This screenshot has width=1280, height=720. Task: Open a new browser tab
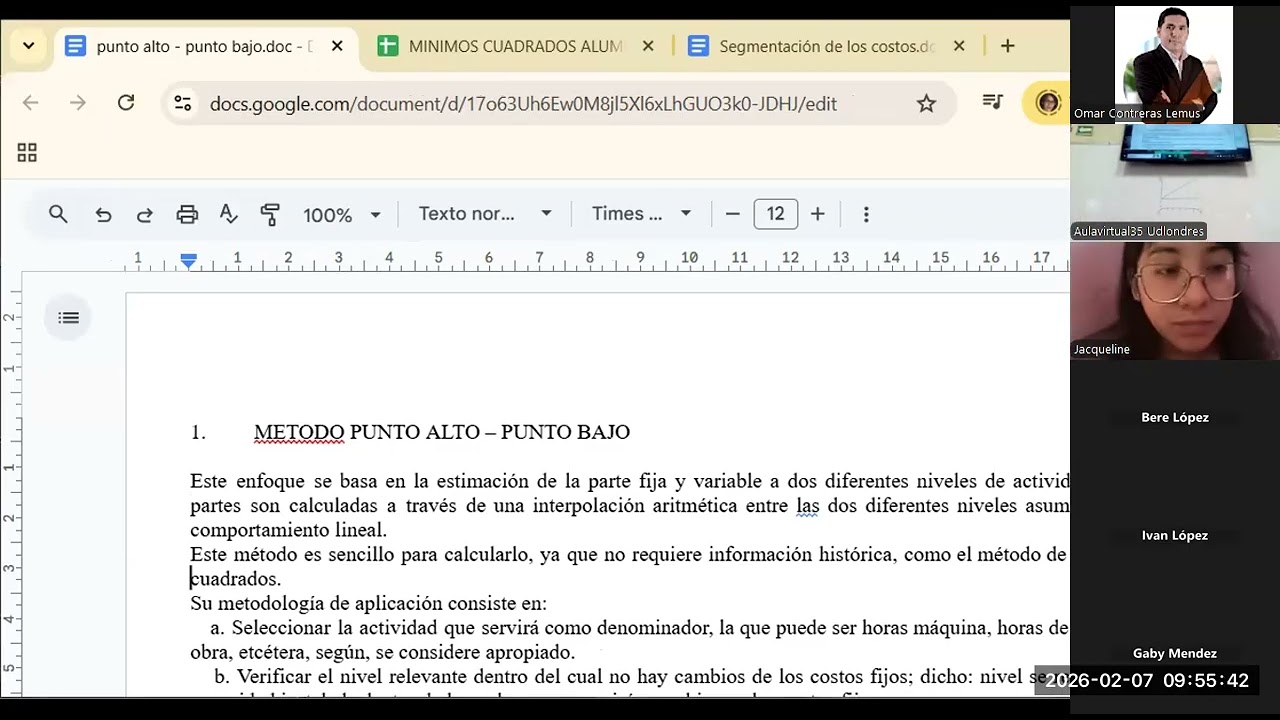pos(1007,46)
